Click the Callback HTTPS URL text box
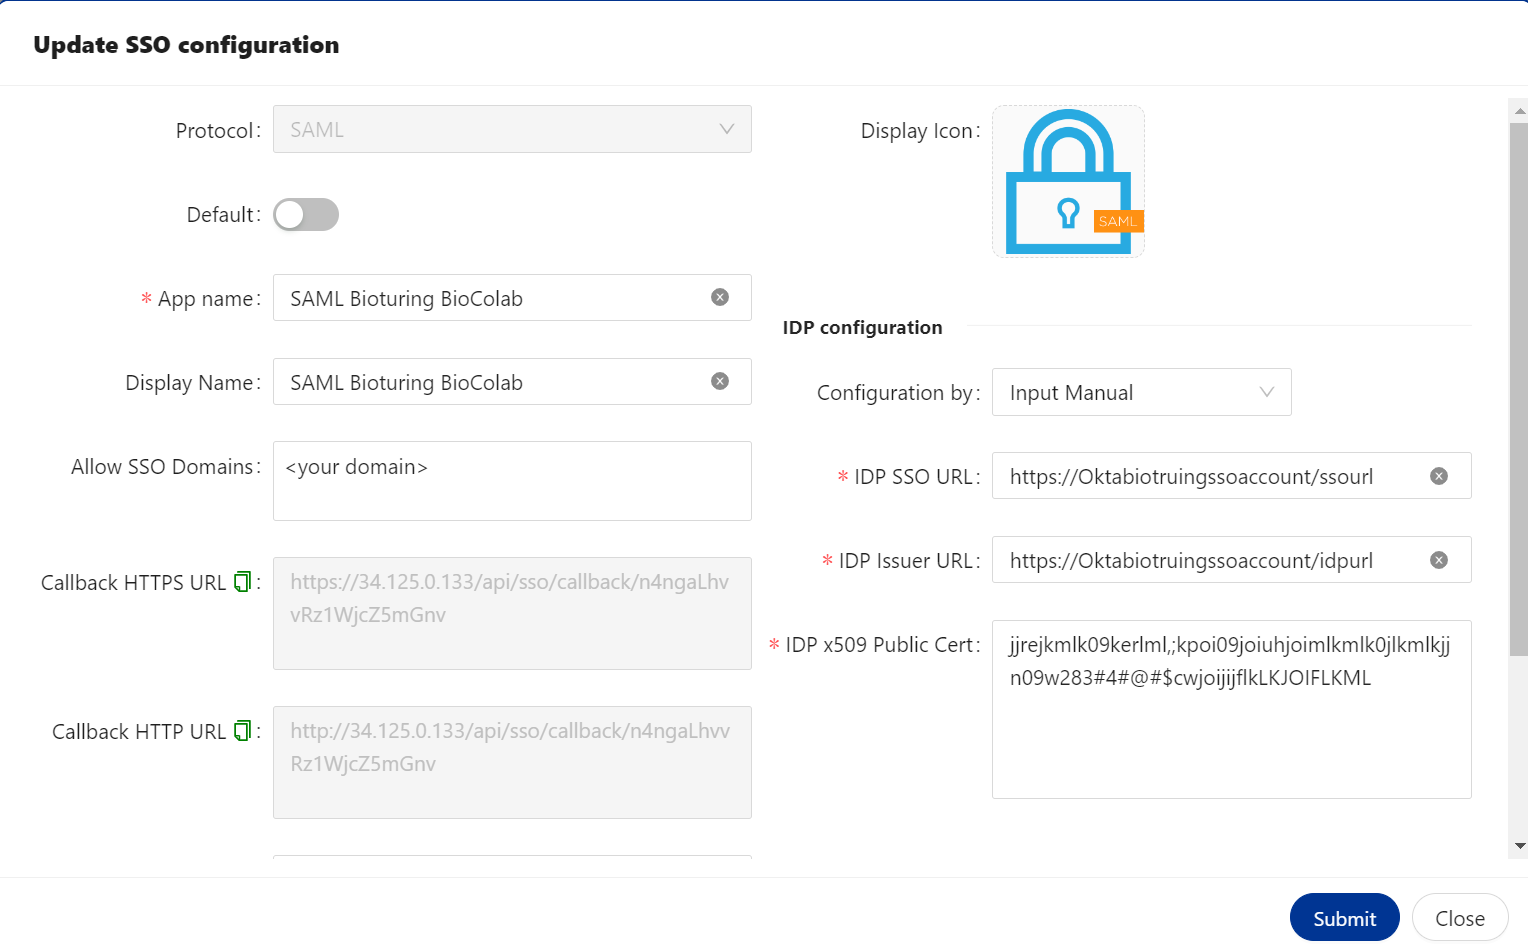The height and width of the screenshot is (952, 1528). point(512,613)
